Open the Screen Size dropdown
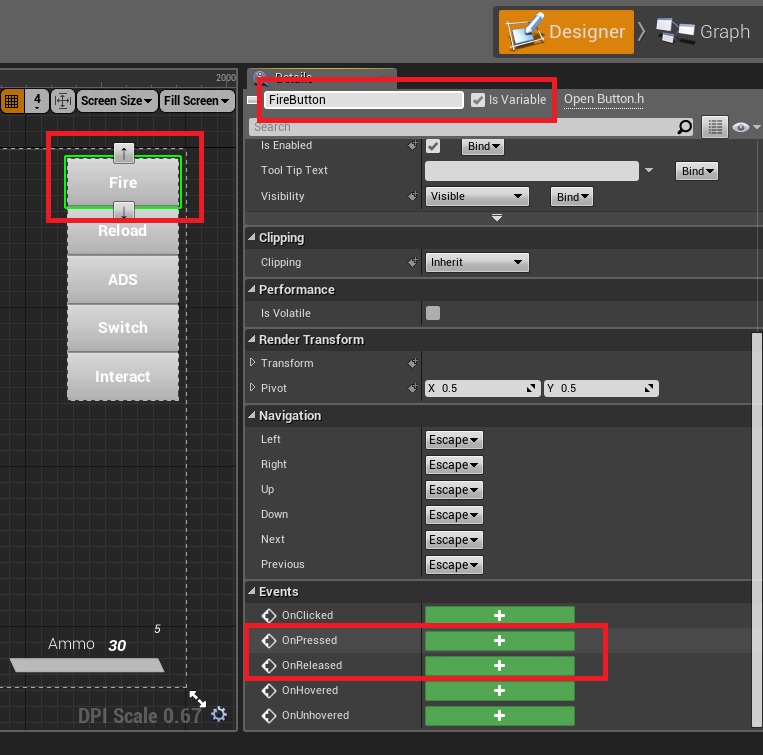 pos(117,100)
